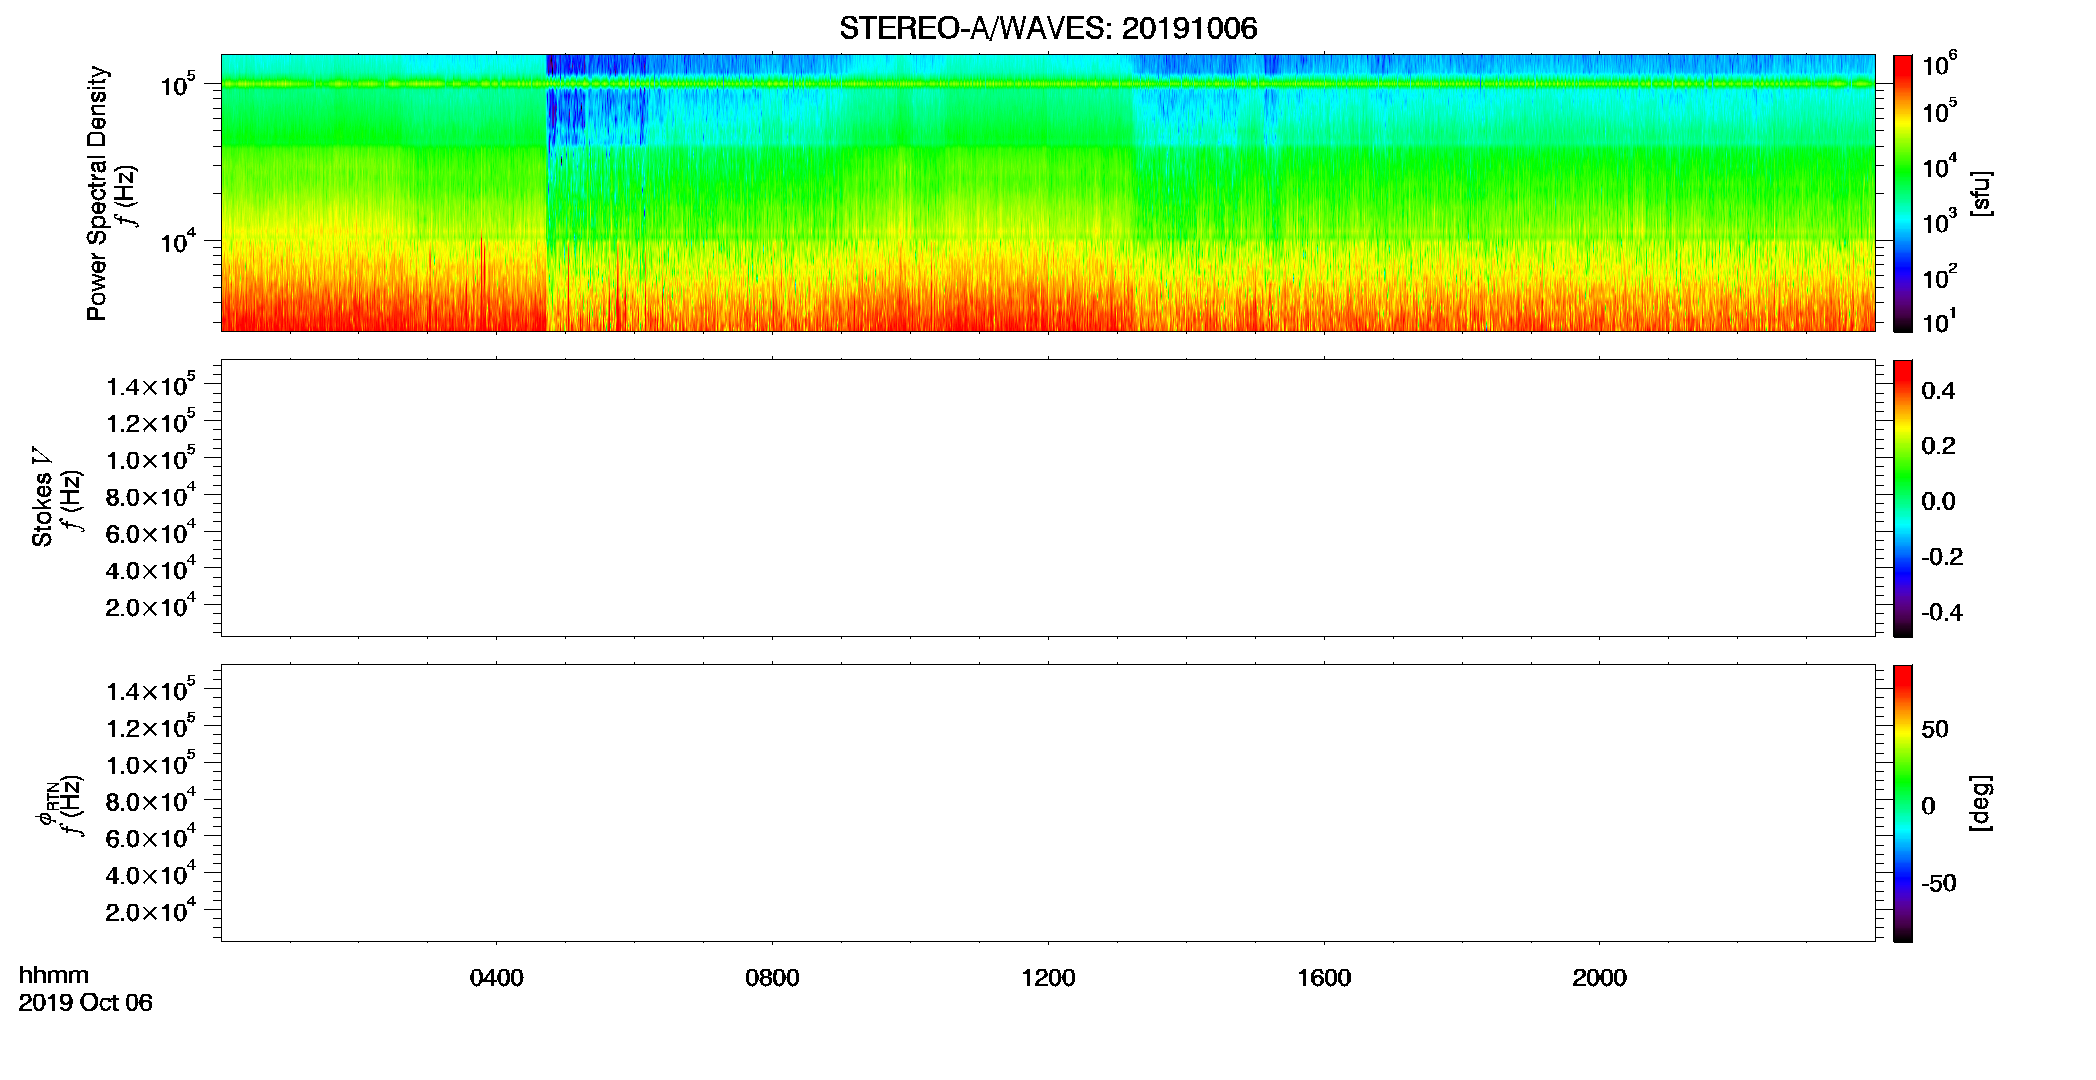The width and height of the screenshot is (2096, 1080).
Task: Click the hhmm time format label
Action: 54,976
